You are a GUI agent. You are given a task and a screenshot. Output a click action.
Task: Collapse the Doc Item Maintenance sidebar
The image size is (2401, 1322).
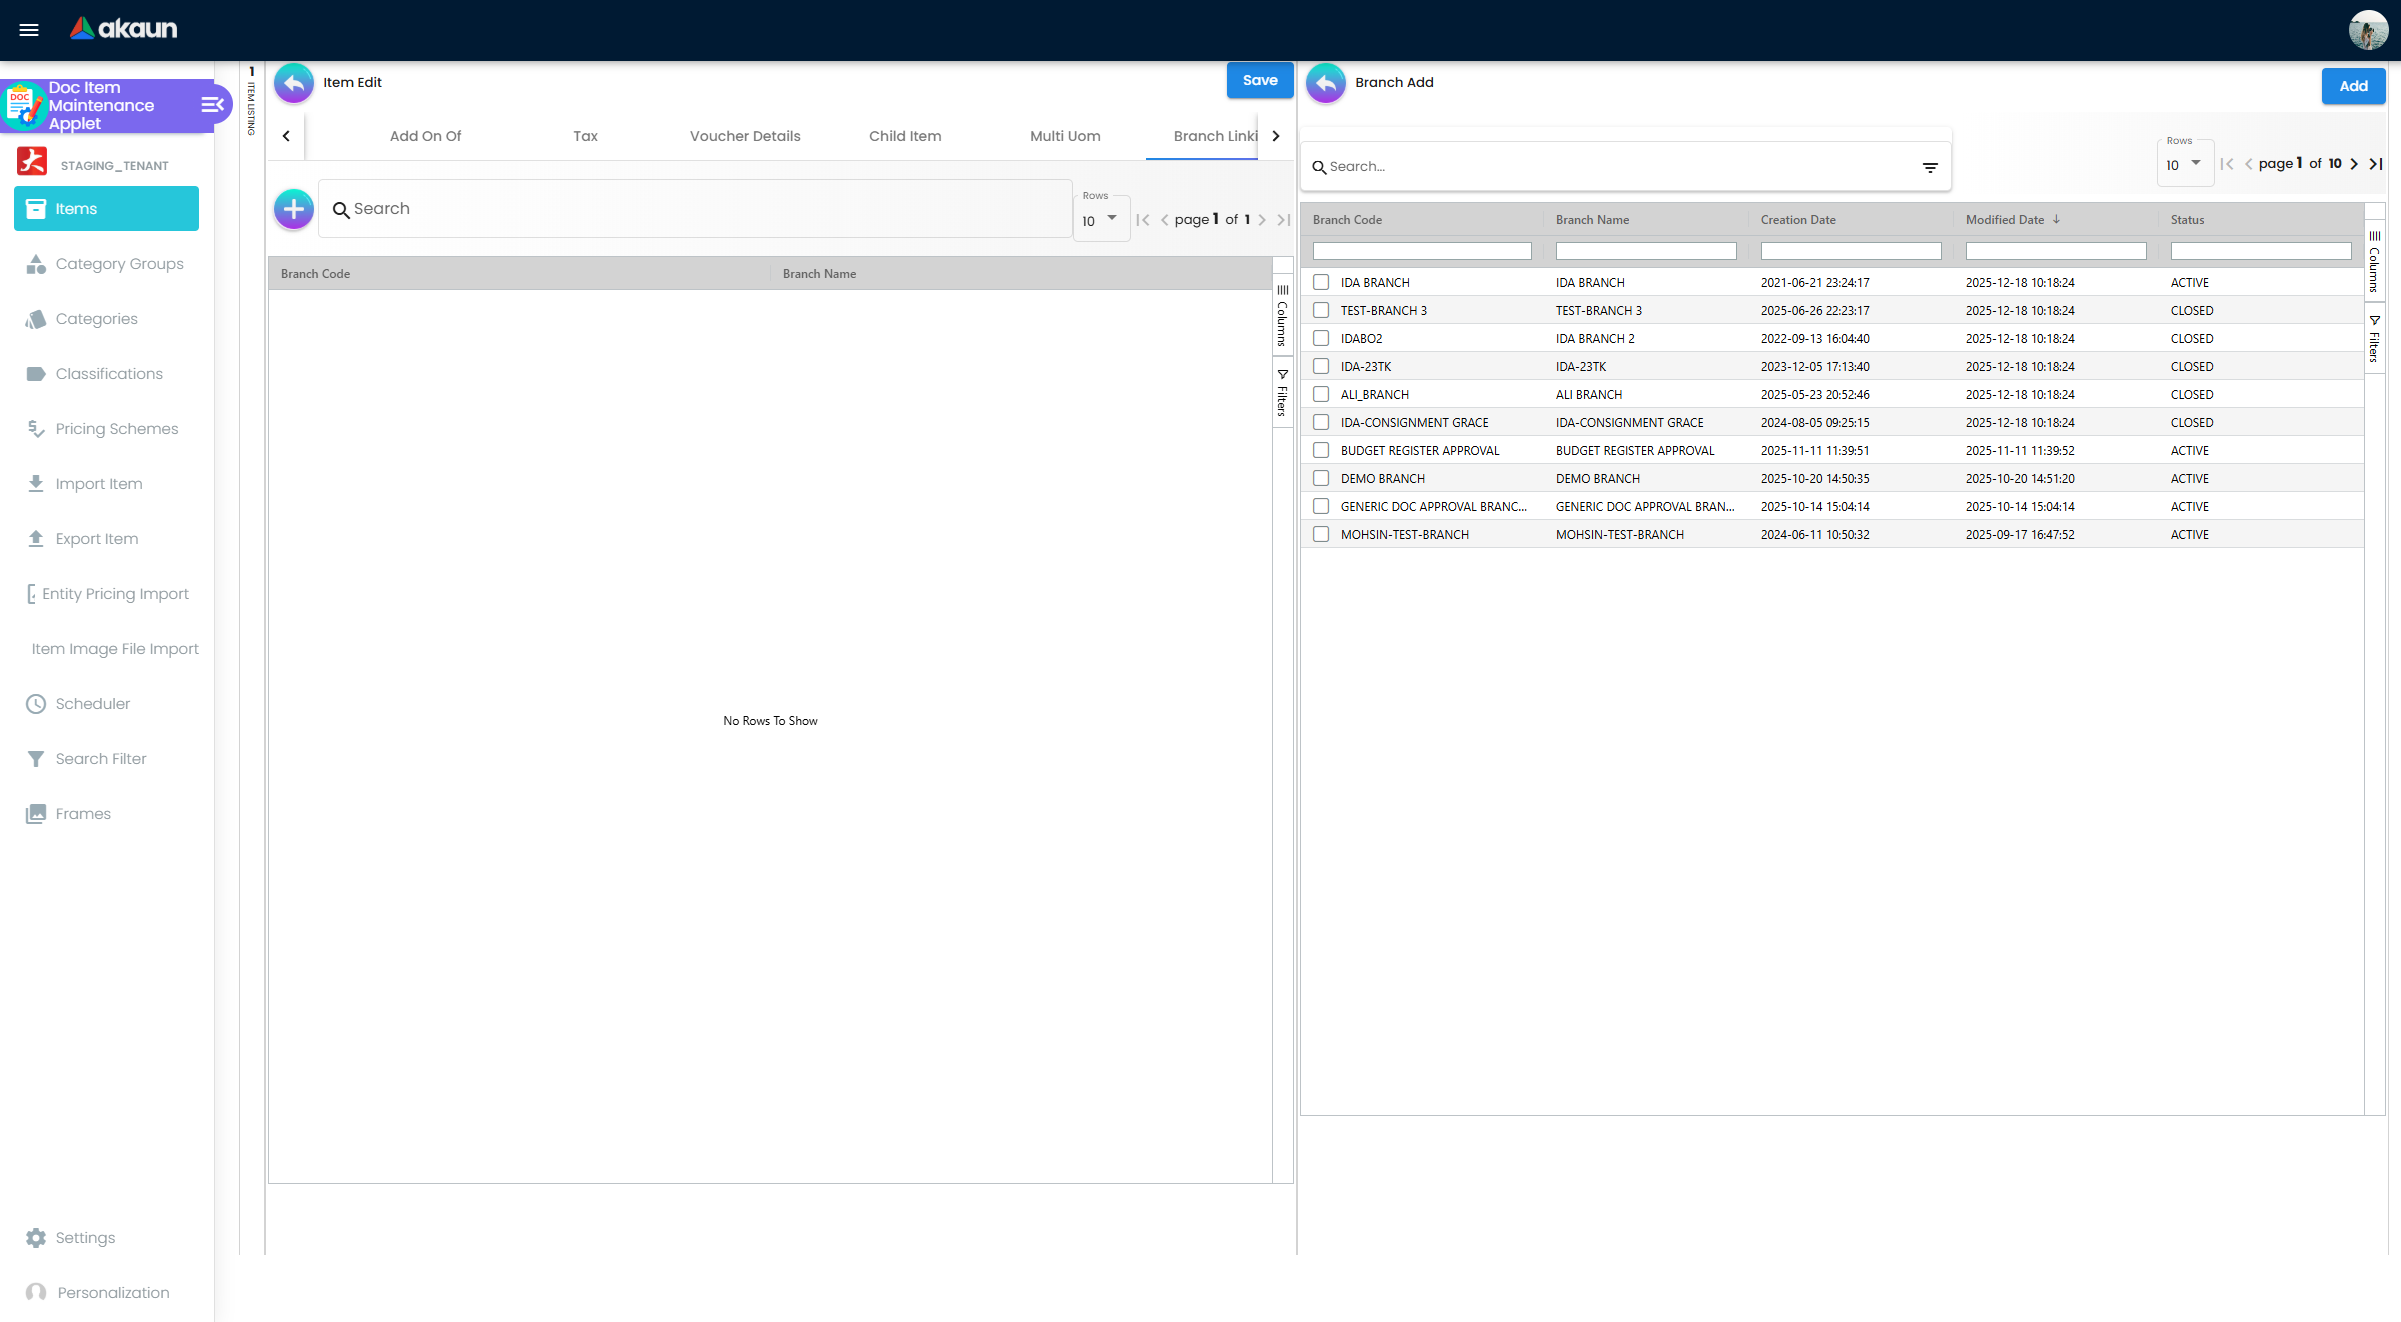(212, 105)
